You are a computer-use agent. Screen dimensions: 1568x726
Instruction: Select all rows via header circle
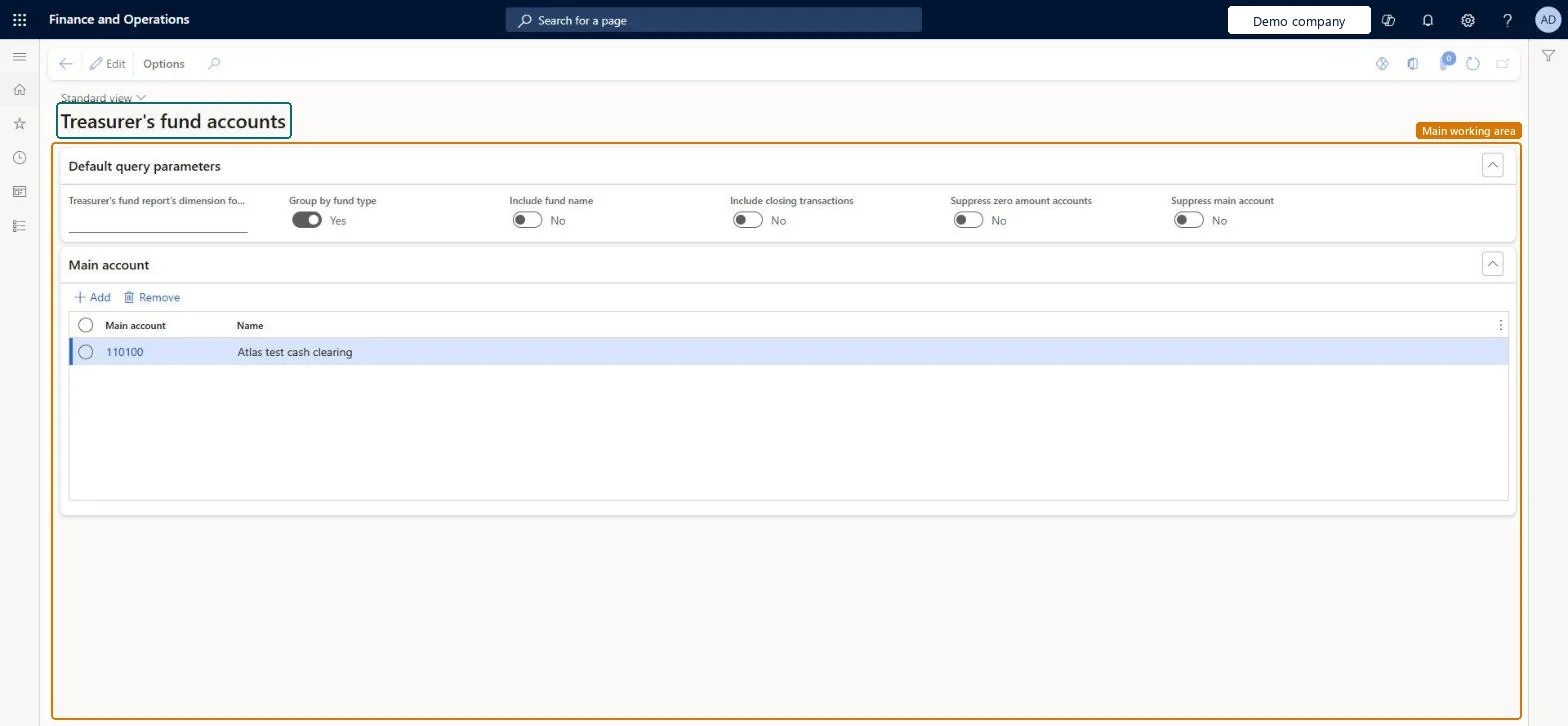pyautogui.click(x=86, y=325)
